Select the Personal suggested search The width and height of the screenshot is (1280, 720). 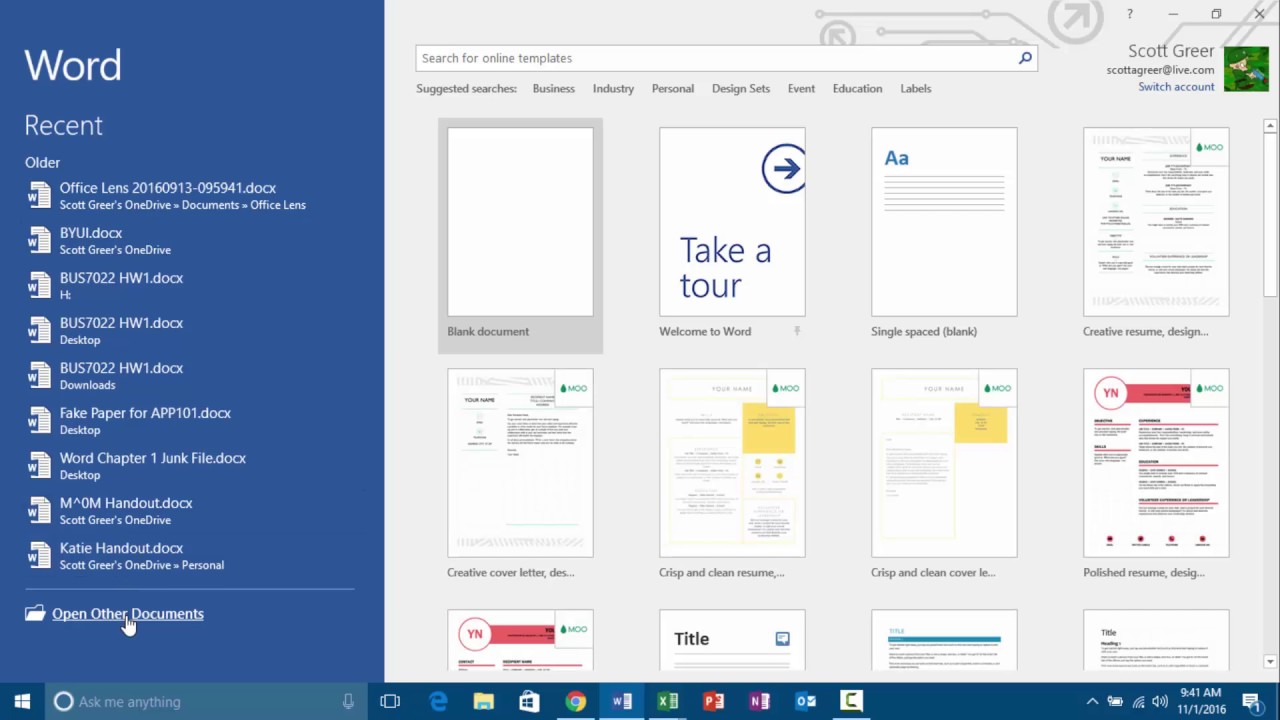point(672,88)
